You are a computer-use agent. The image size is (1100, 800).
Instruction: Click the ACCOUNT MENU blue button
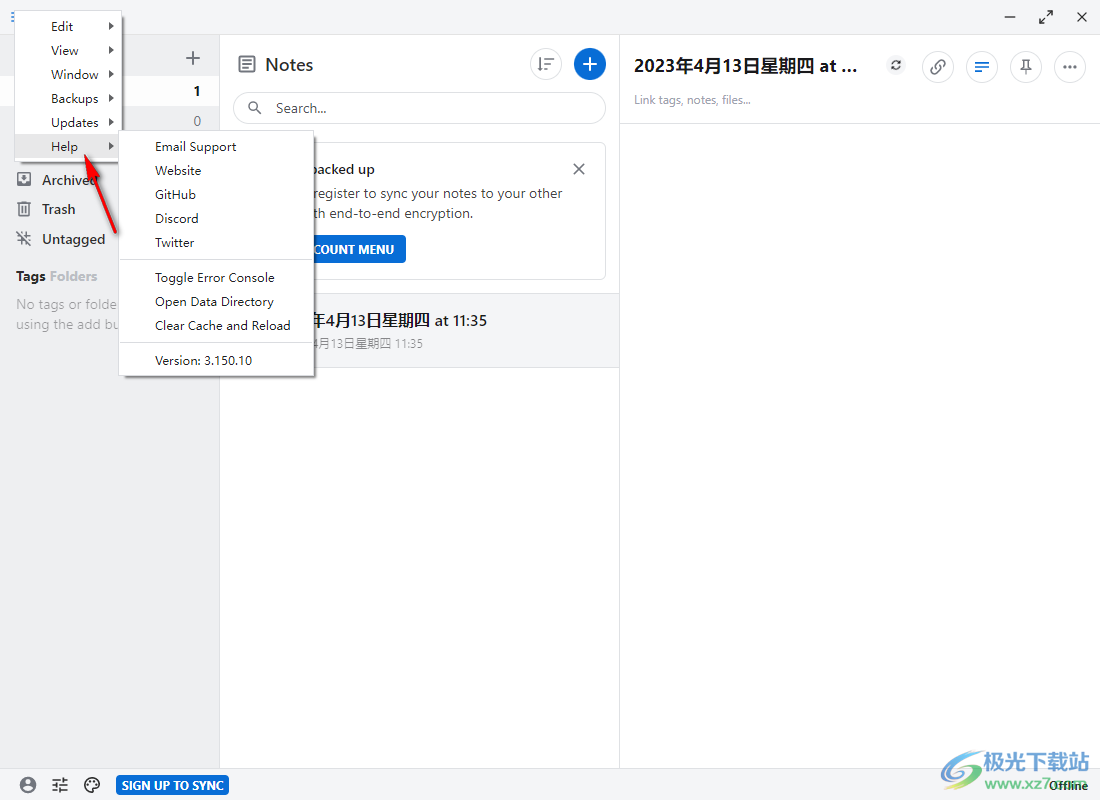pos(359,249)
